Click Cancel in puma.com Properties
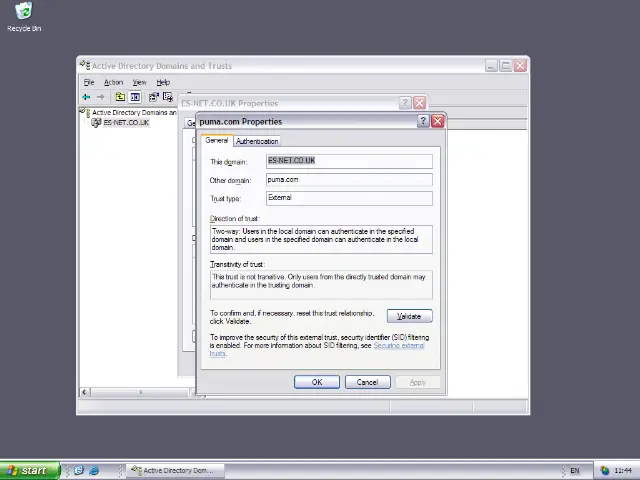Viewport: 640px width, 480px height. 367,382
